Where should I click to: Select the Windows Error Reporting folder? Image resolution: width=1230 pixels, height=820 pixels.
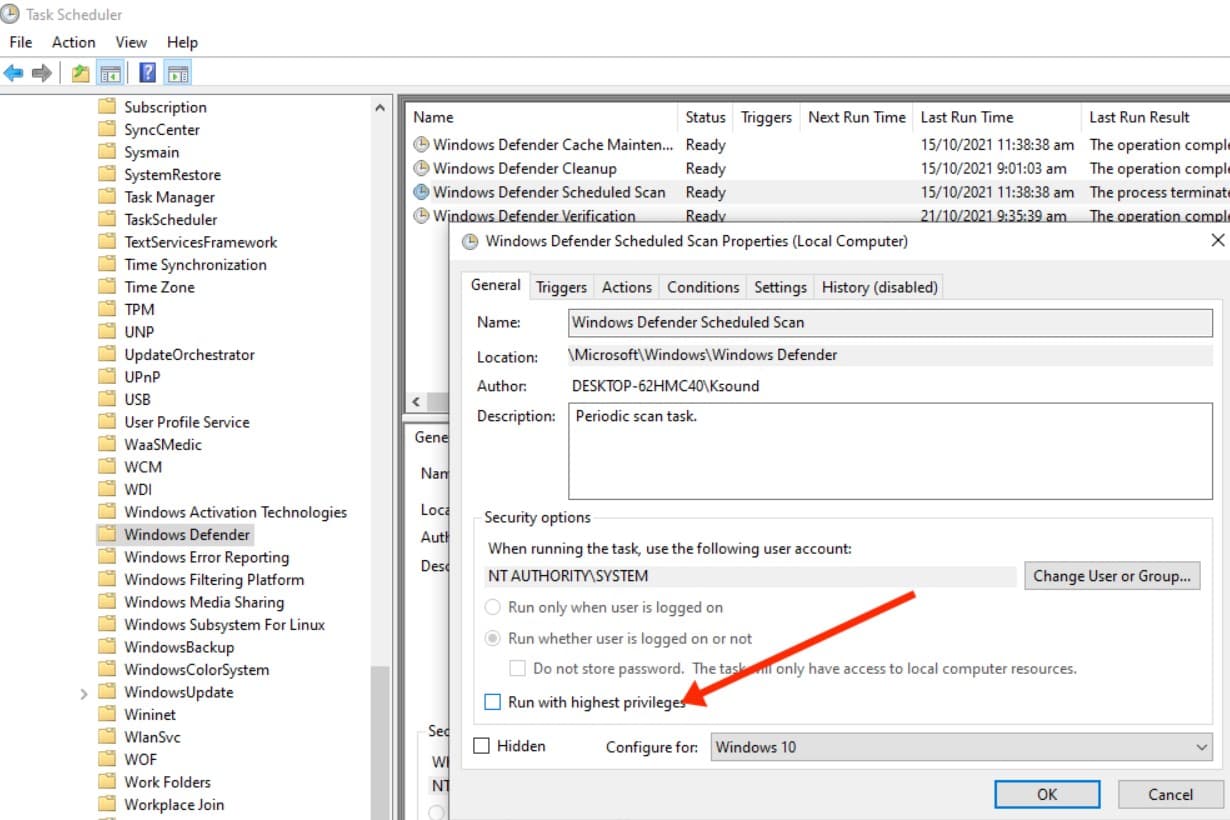coord(206,558)
